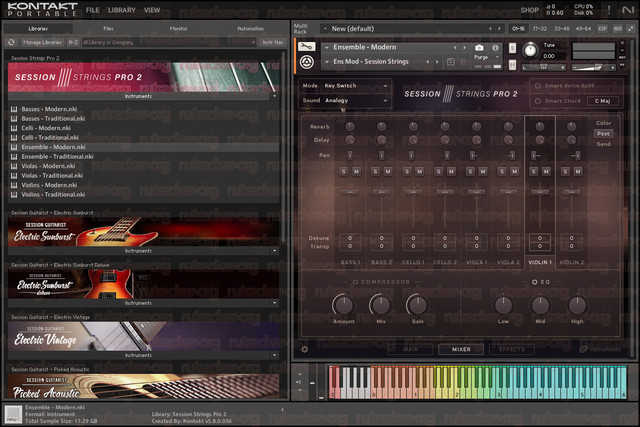Click the KSP master script button
The height and width of the screenshot is (427, 640).
click(602, 29)
